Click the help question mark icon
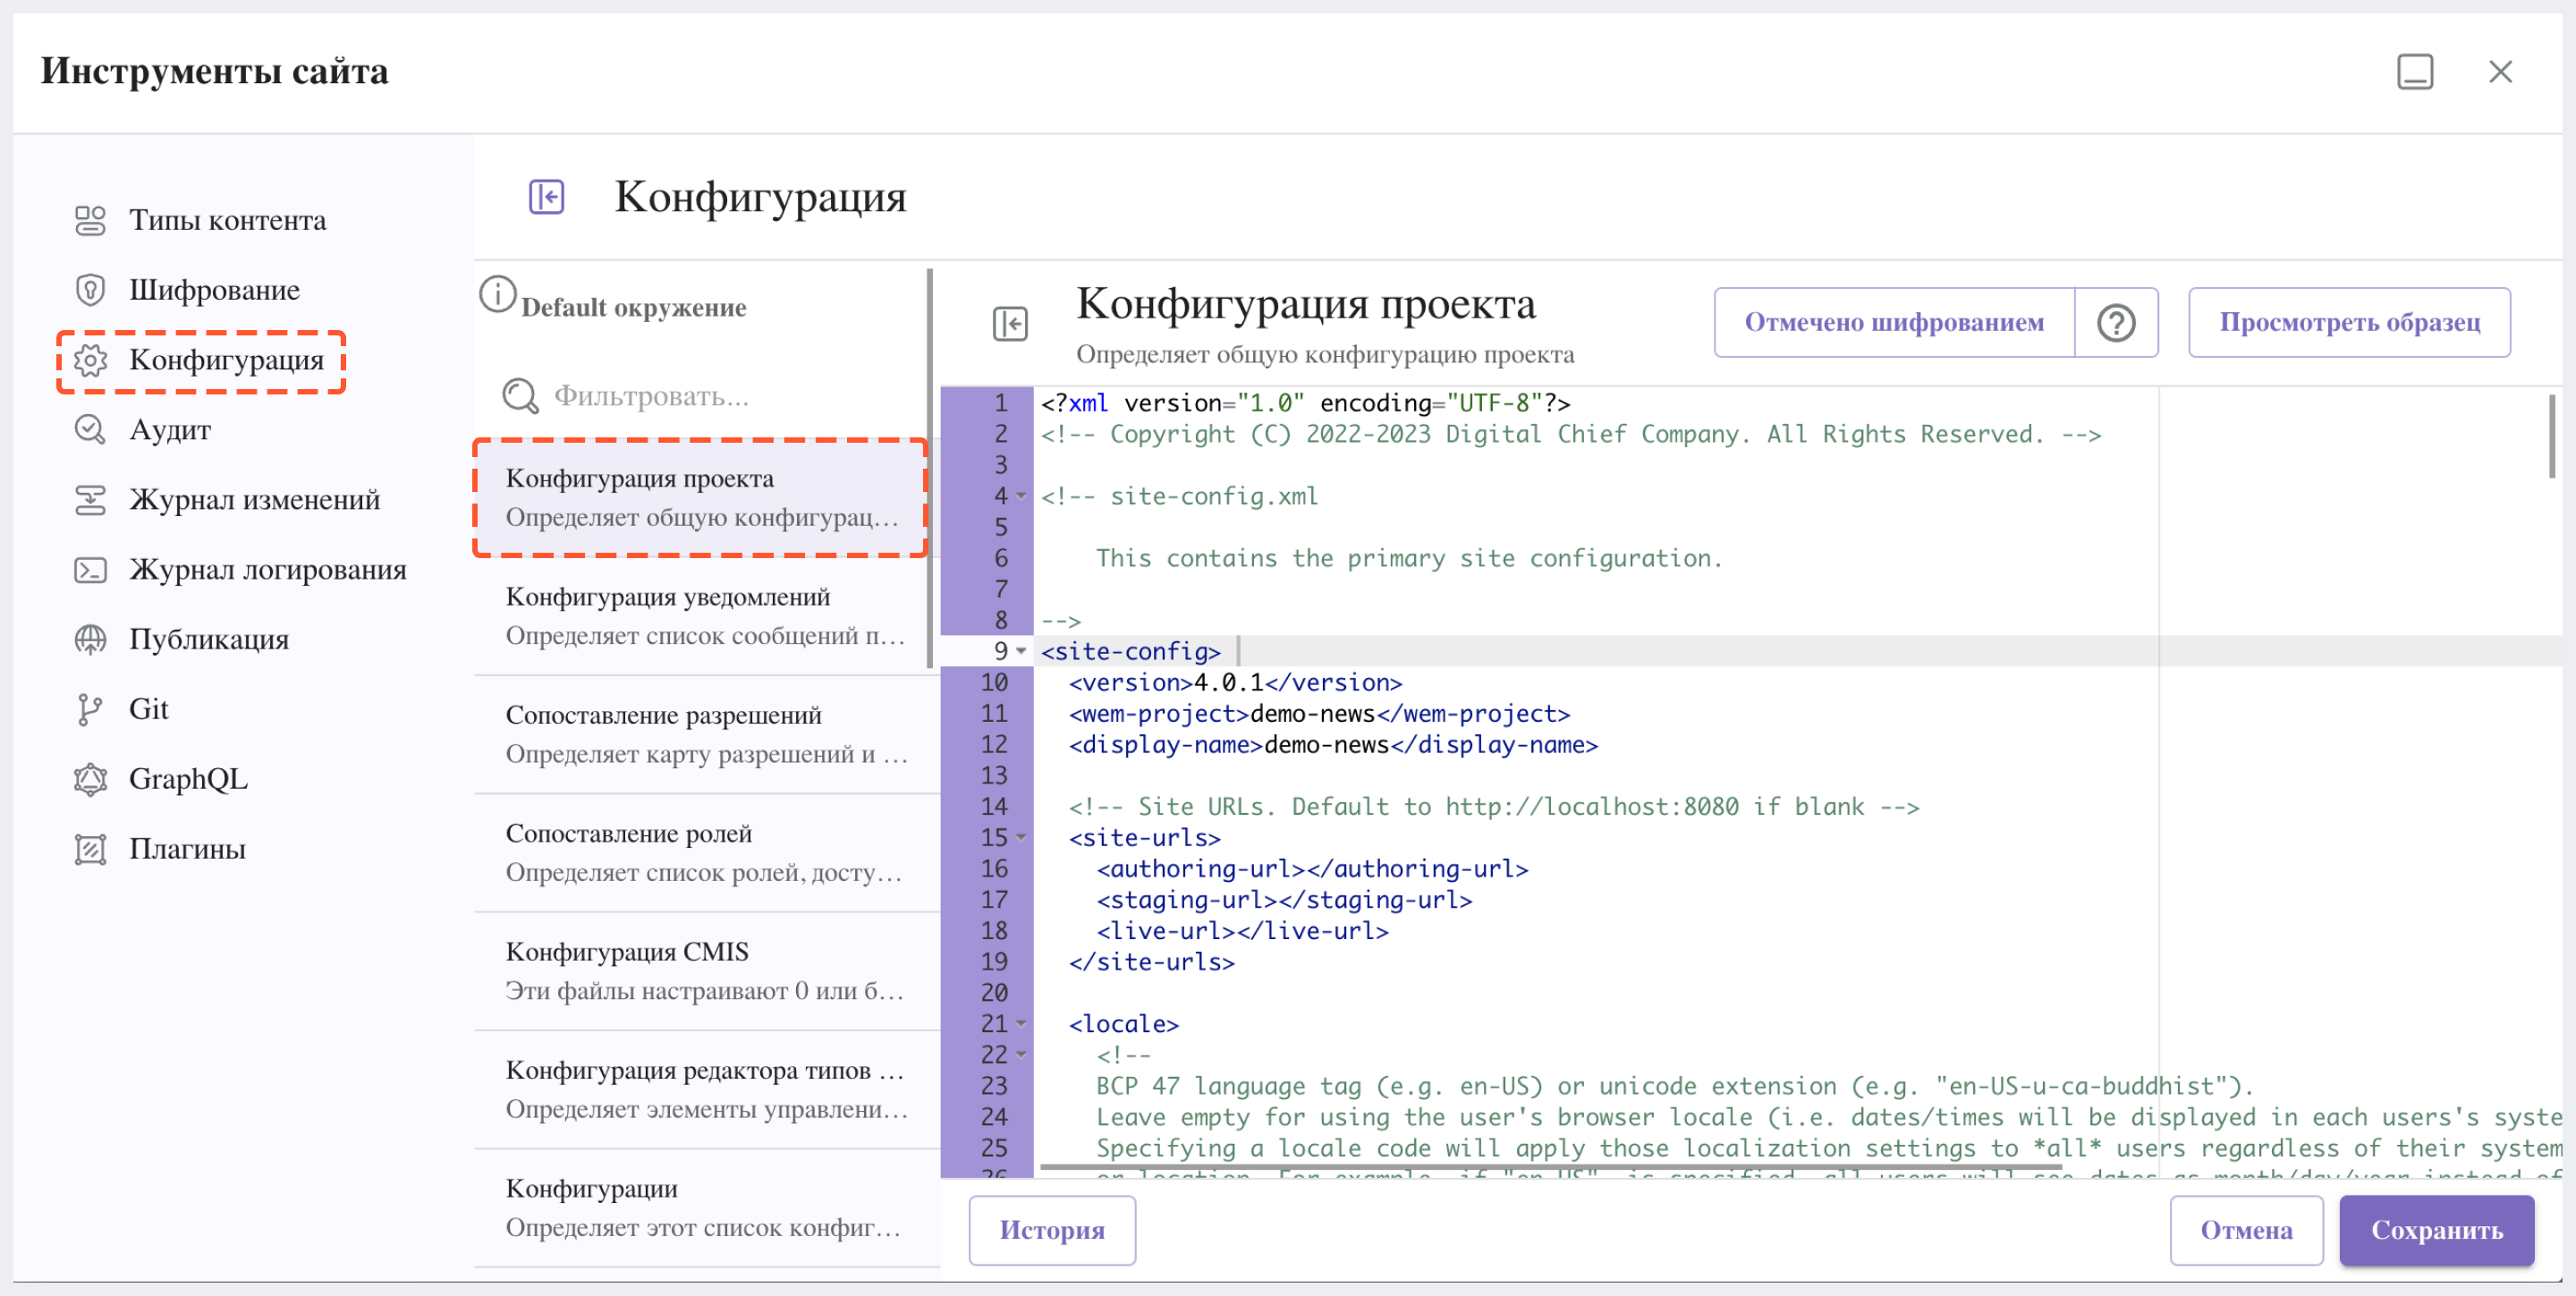The height and width of the screenshot is (1296, 2576). coord(2116,323)
